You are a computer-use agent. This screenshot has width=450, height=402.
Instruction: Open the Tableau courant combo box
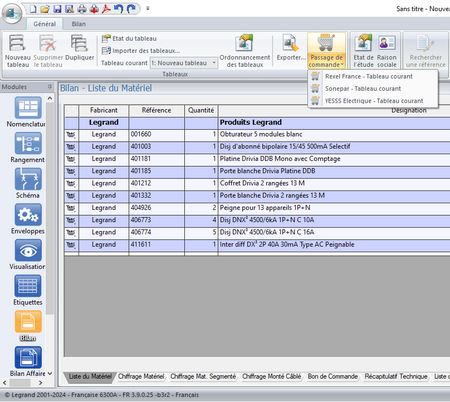184,63
